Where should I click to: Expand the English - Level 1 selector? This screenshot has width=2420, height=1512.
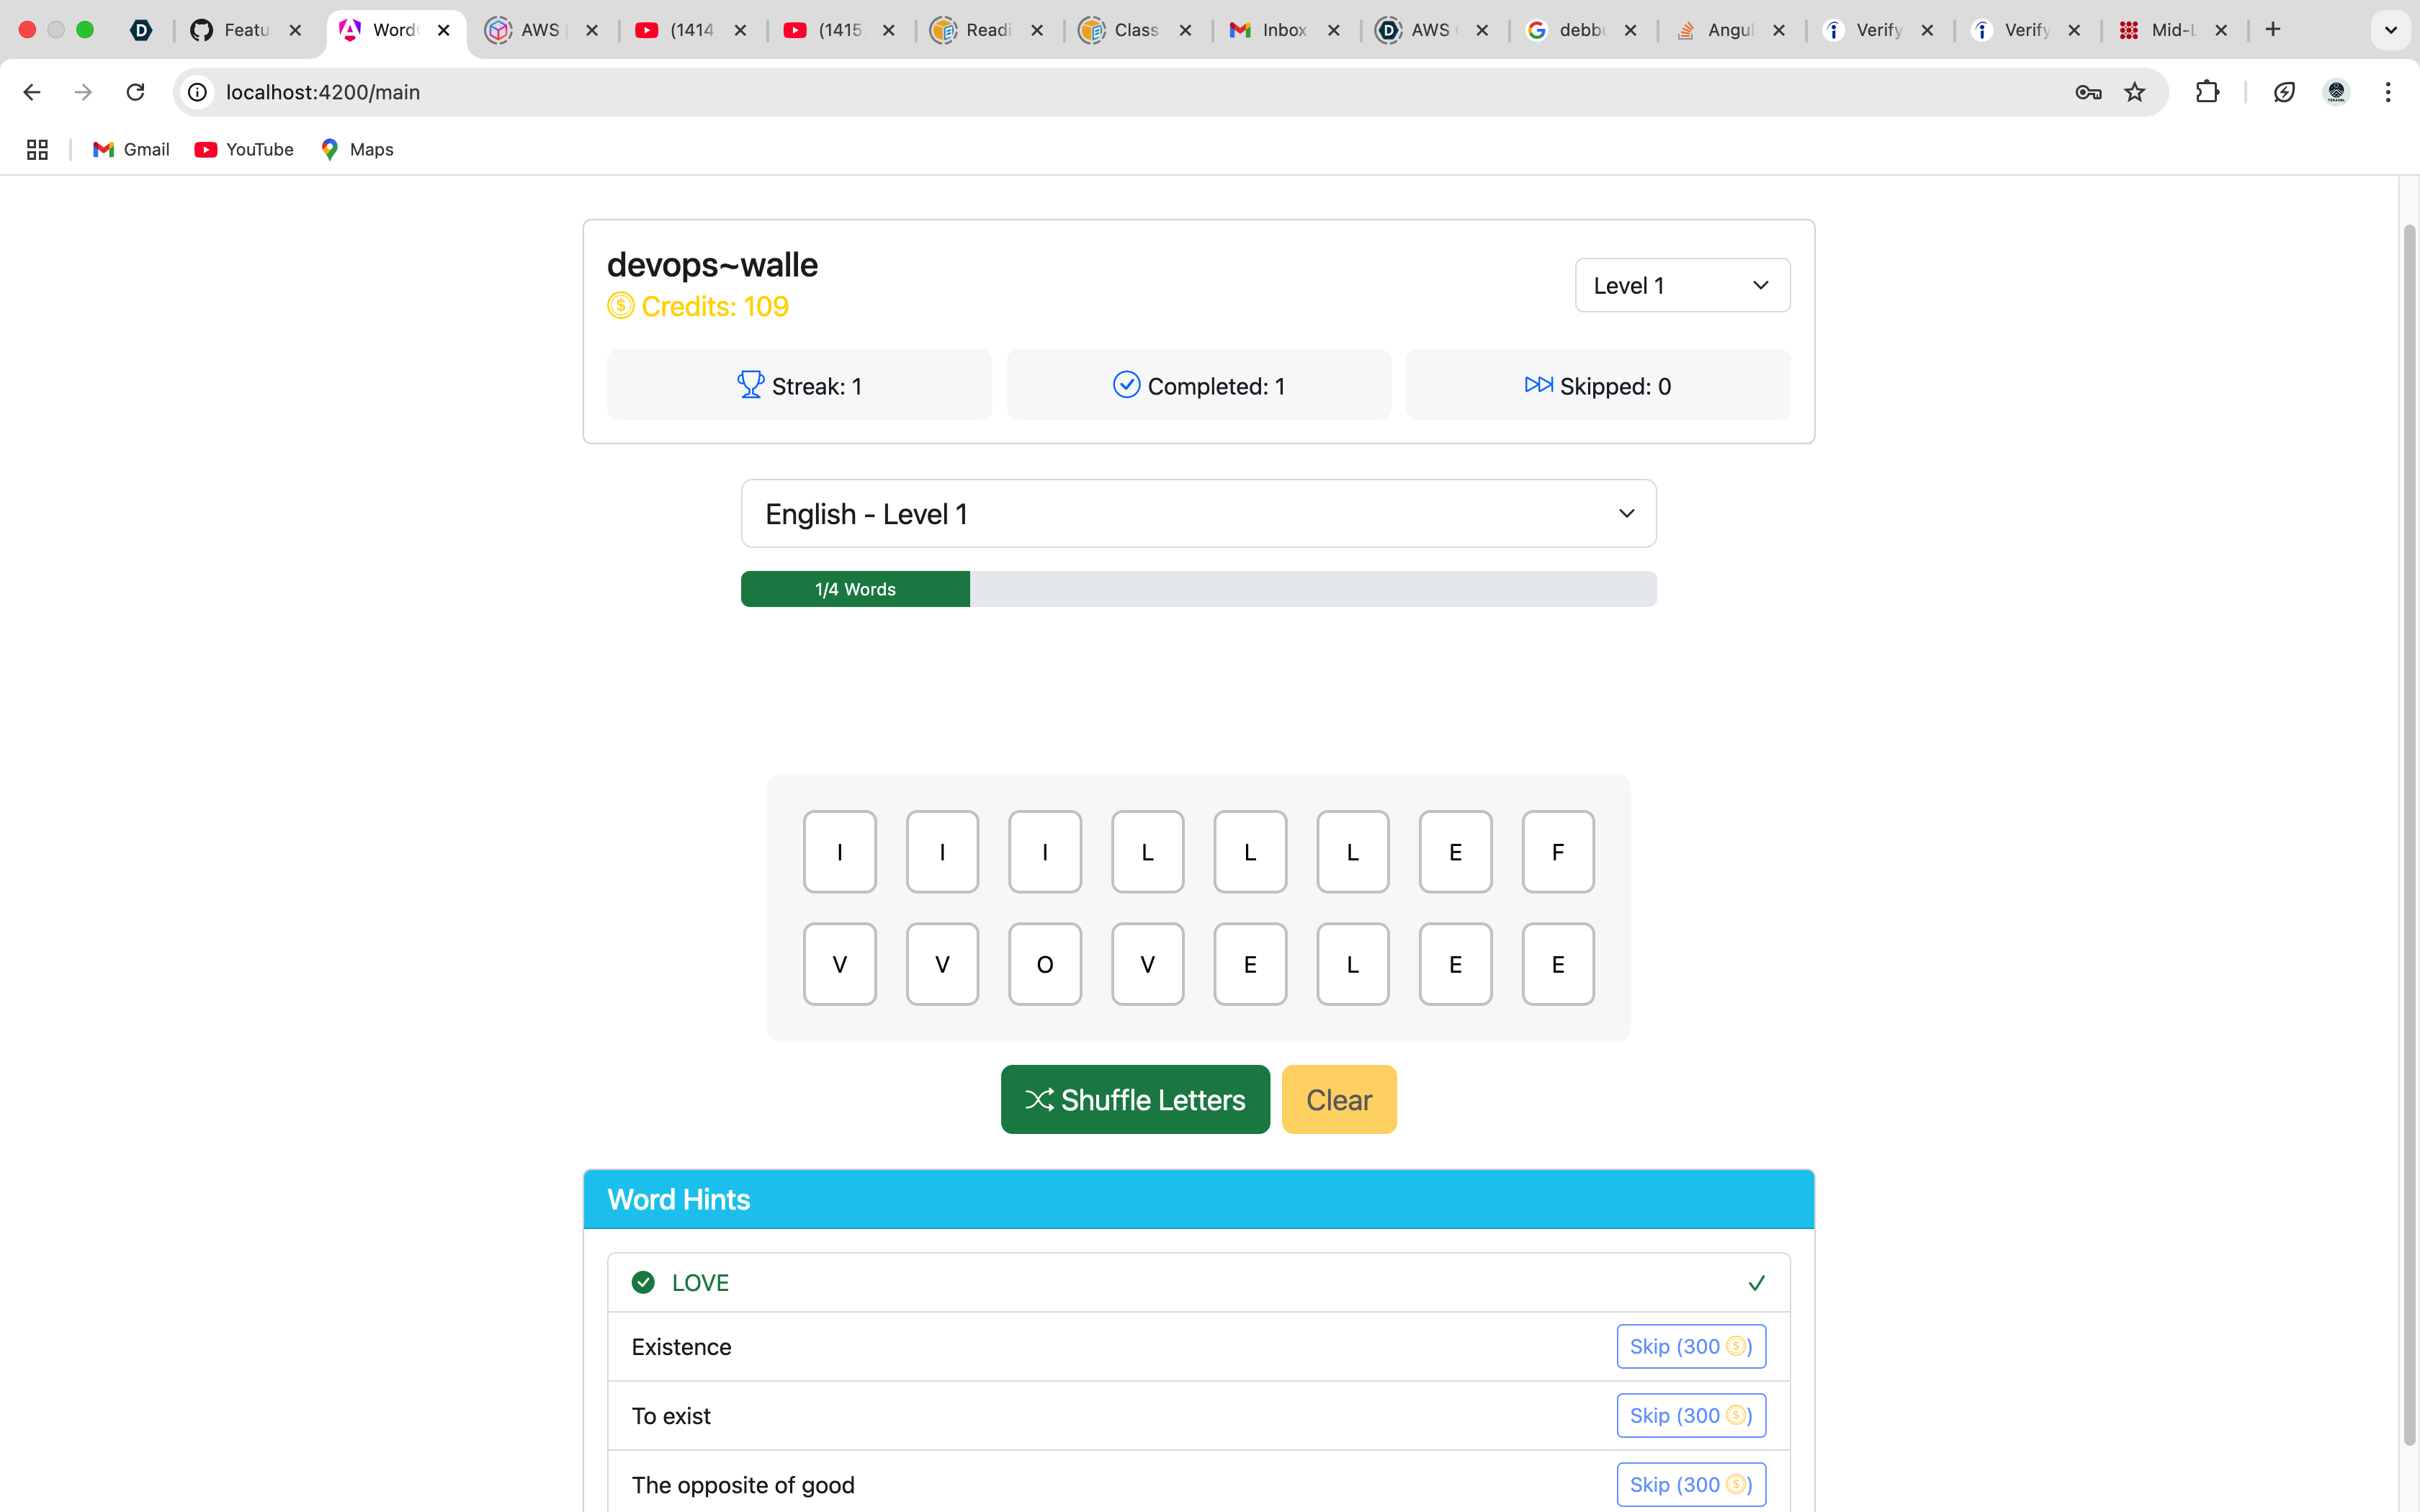[1198, 514]
